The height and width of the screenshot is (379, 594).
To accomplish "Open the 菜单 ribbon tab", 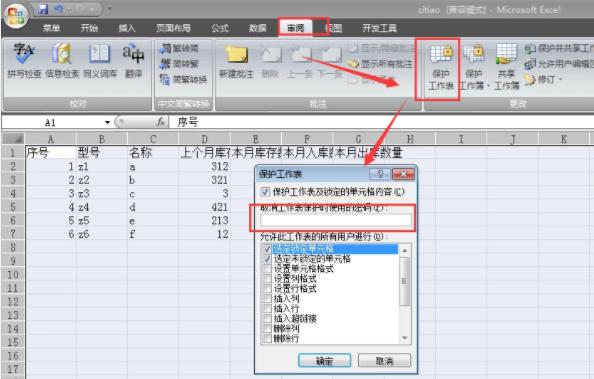I will (51, 28).
